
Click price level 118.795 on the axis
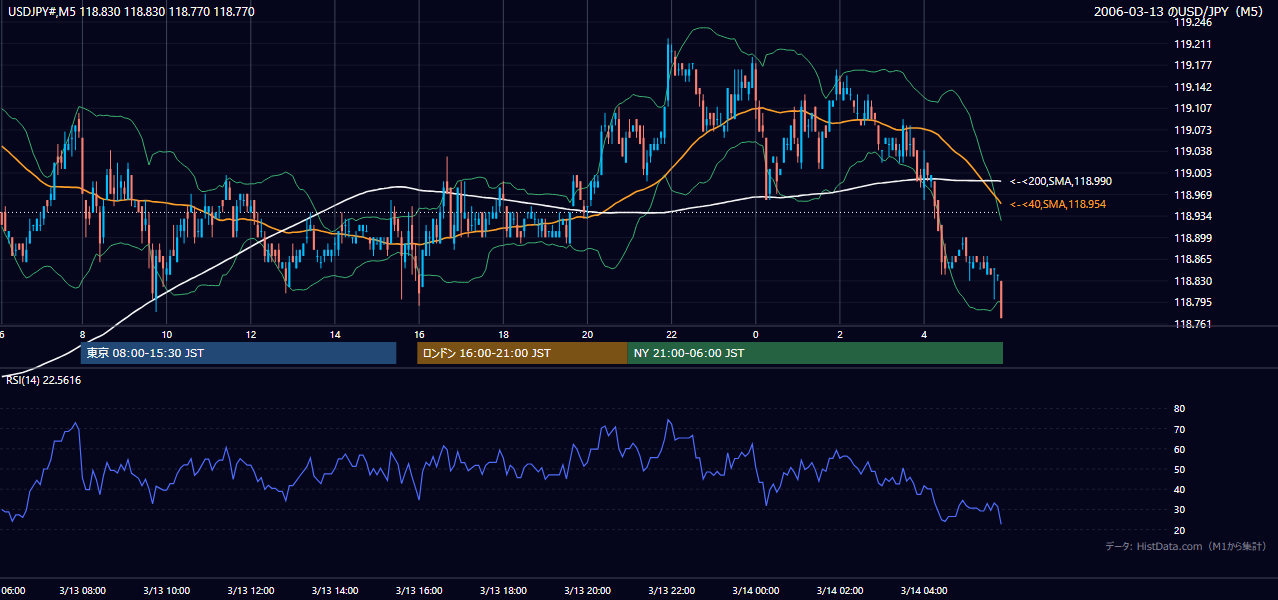coord(1193,302)
